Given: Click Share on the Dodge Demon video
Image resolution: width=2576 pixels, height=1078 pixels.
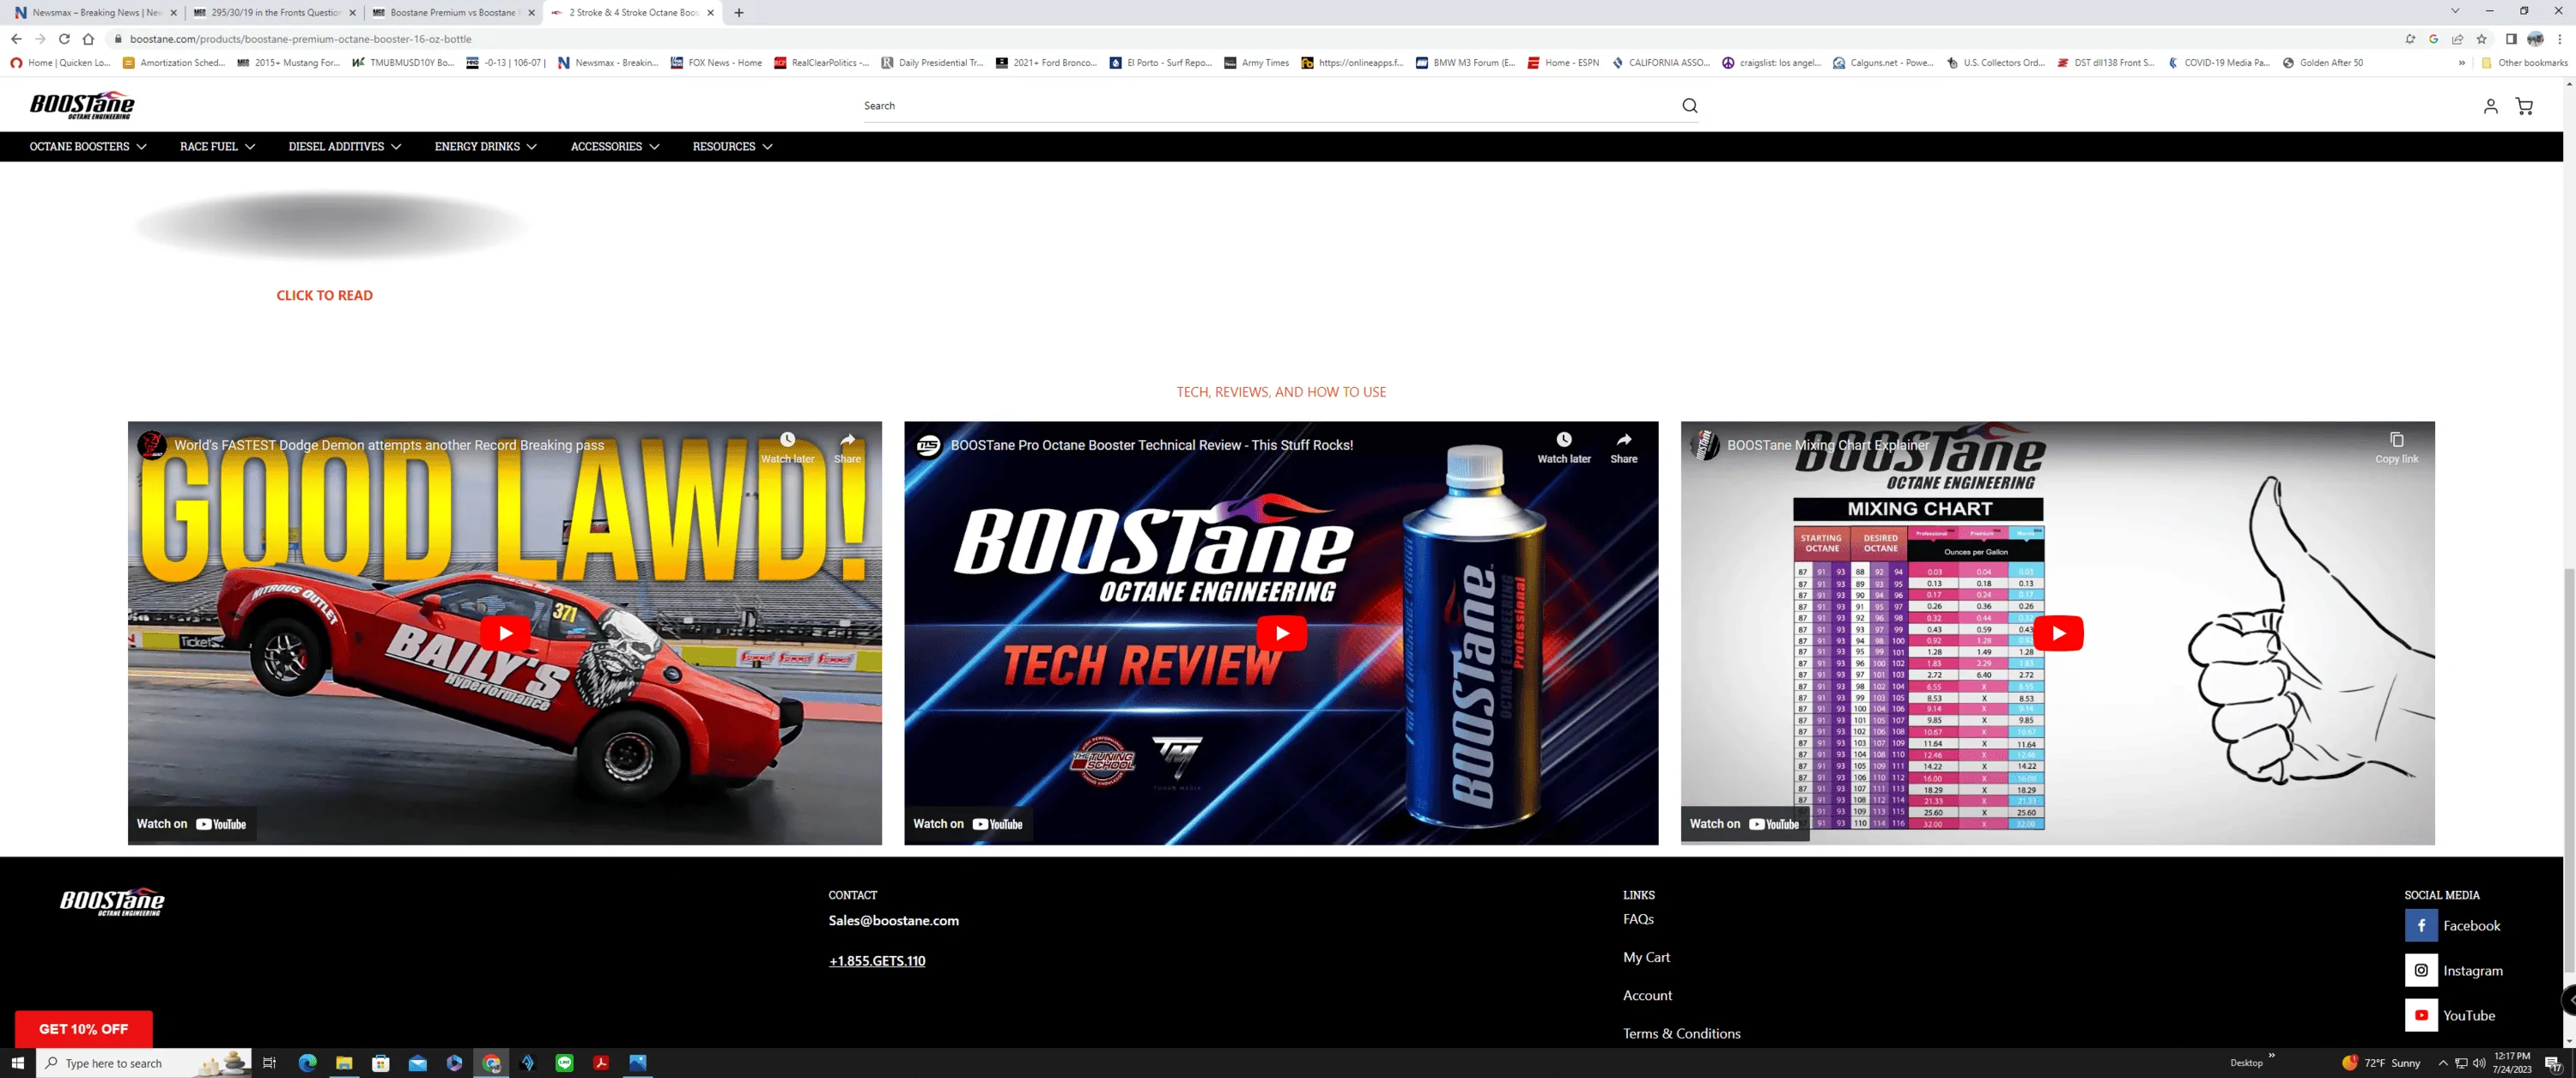Looking at the screenshot, I should tap(847, 448).
